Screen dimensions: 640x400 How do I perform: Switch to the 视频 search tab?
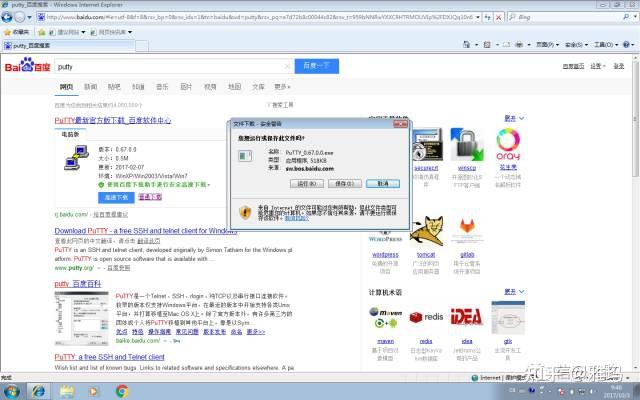click(x=210, y=87)
